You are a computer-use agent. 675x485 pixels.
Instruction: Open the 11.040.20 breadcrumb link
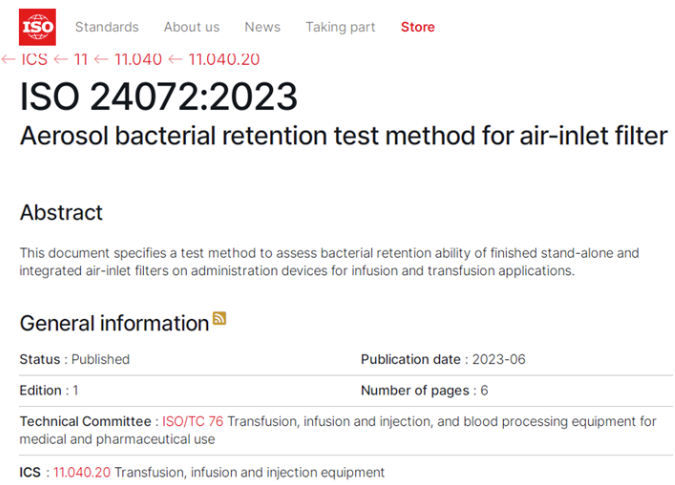[224, 59]
